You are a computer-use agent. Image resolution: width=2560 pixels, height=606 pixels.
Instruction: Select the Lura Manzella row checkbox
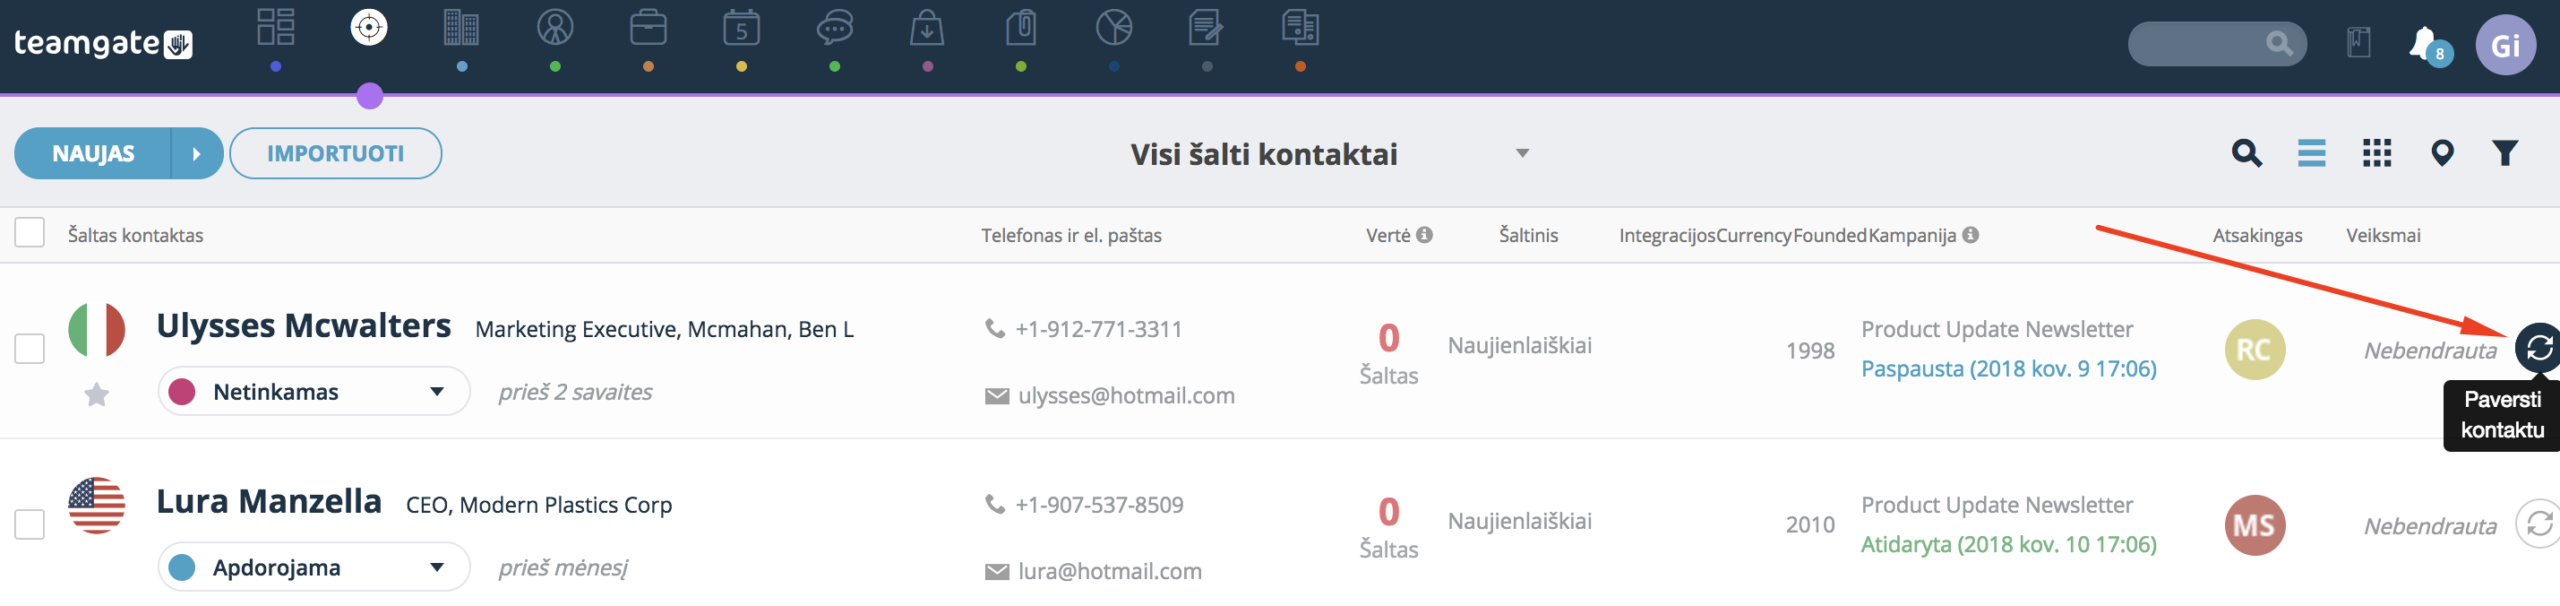tap(30, 524)
